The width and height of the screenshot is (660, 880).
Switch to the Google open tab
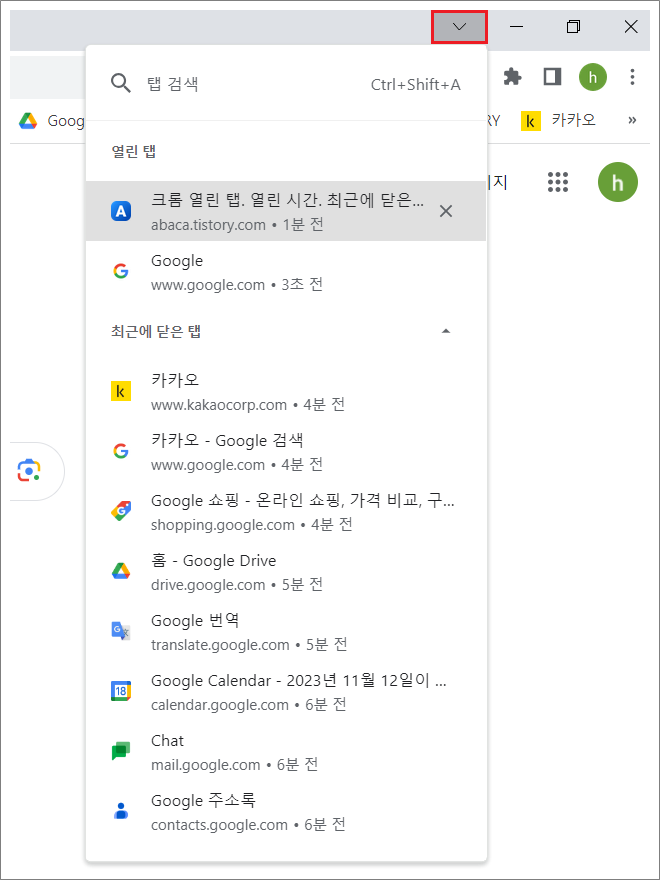286,272
